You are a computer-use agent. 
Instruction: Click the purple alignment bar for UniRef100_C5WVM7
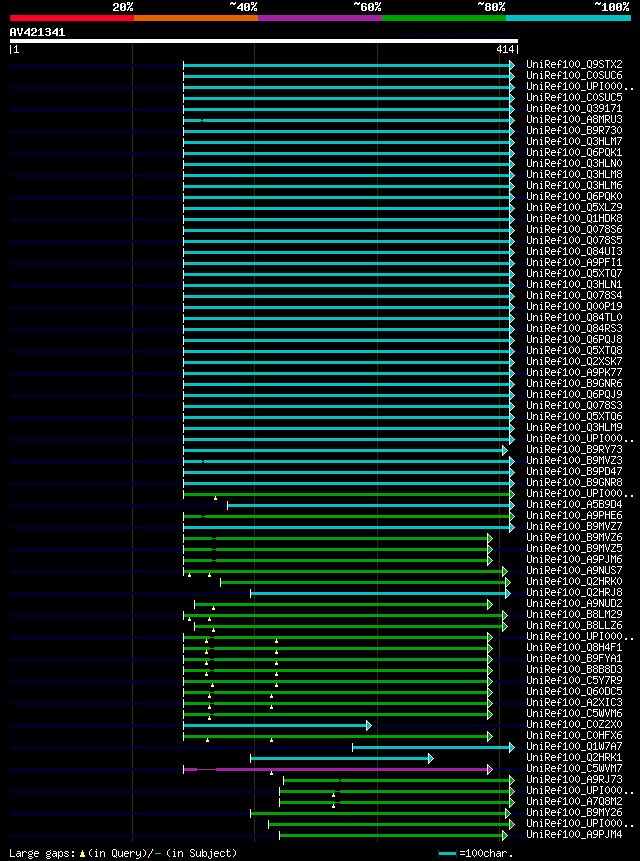[338, 769]
